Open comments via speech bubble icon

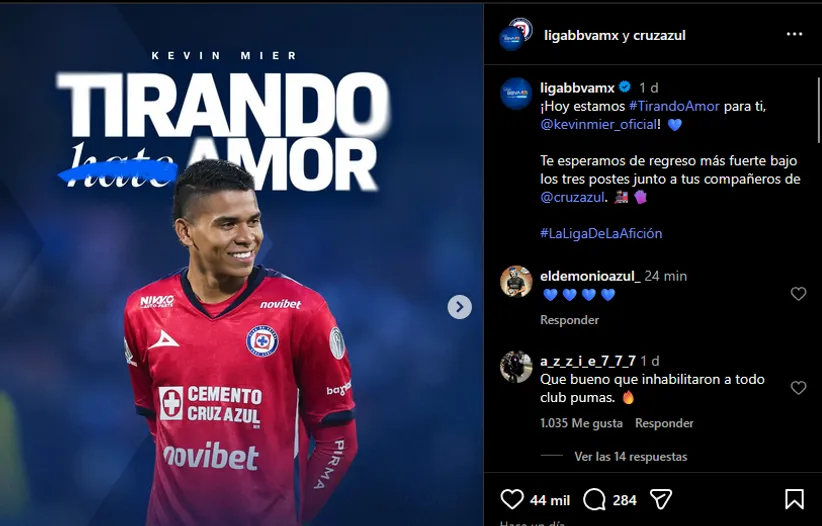pos(594,500)
